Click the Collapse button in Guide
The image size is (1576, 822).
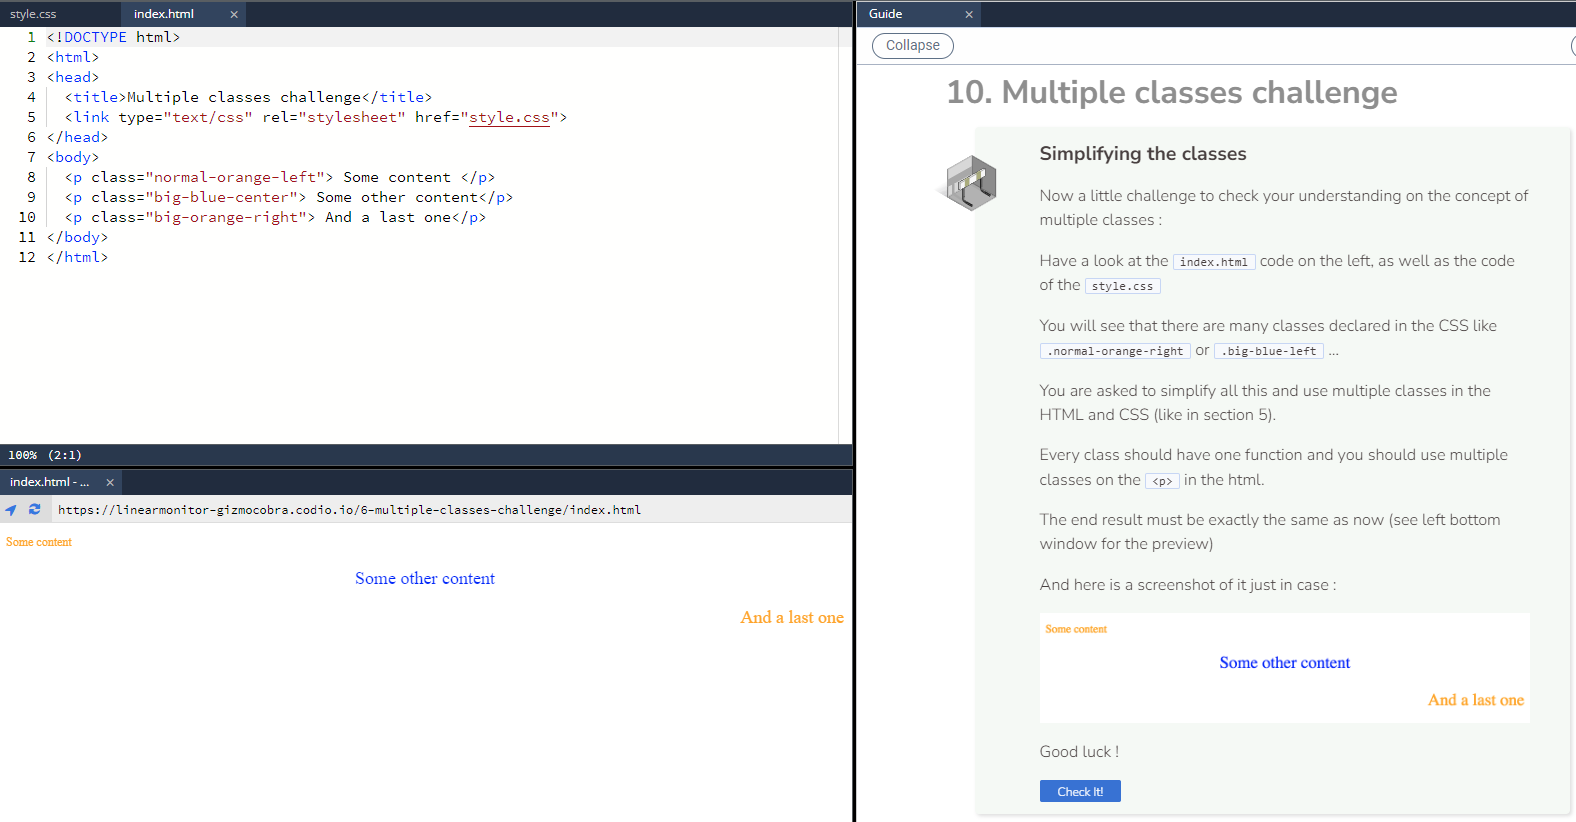[913, 46]
